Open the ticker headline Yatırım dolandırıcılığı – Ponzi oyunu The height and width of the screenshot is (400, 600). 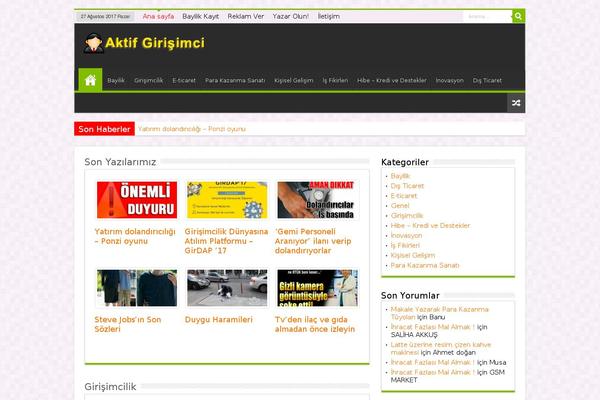pyautogui.click(x=192, y=129)
